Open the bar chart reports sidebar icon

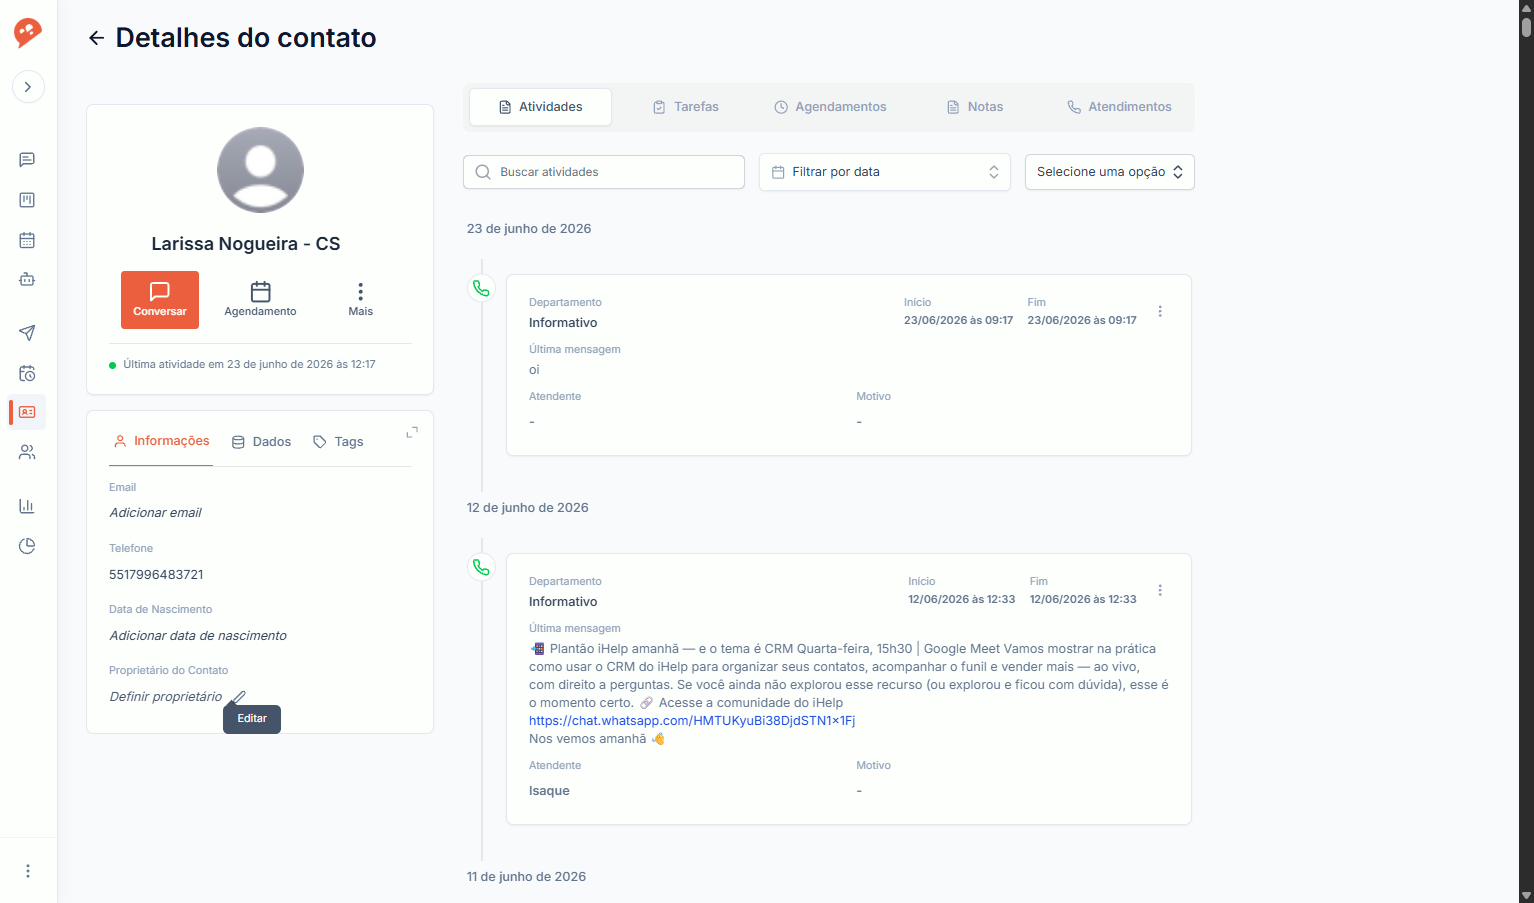27,506
